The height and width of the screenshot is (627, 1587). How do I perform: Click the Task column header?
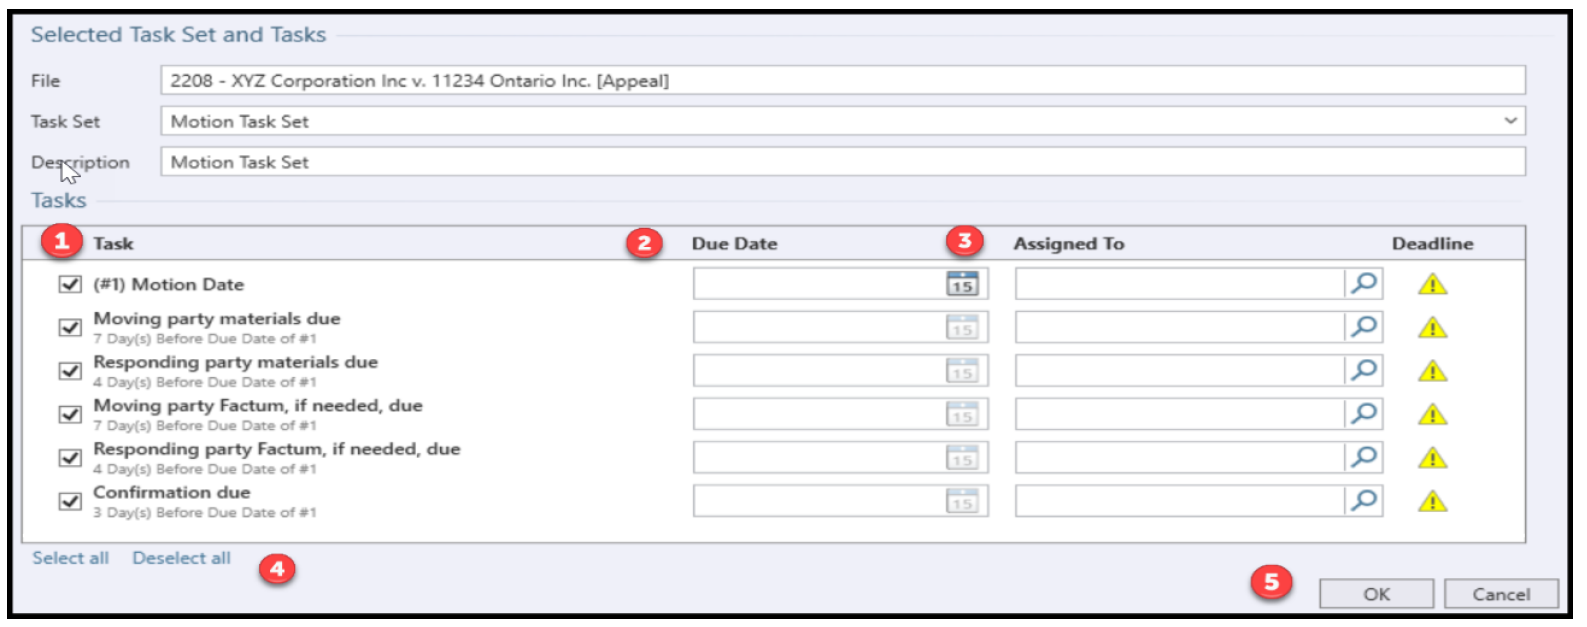coord(113,243)
